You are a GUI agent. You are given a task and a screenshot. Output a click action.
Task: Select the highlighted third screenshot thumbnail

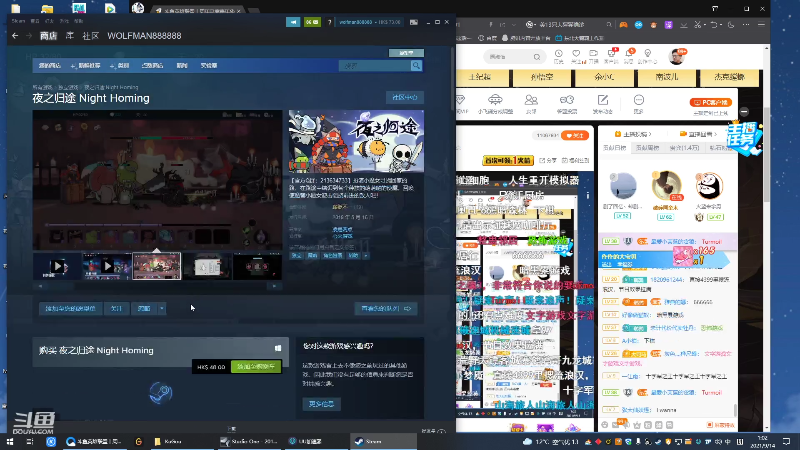coord(157,266)
